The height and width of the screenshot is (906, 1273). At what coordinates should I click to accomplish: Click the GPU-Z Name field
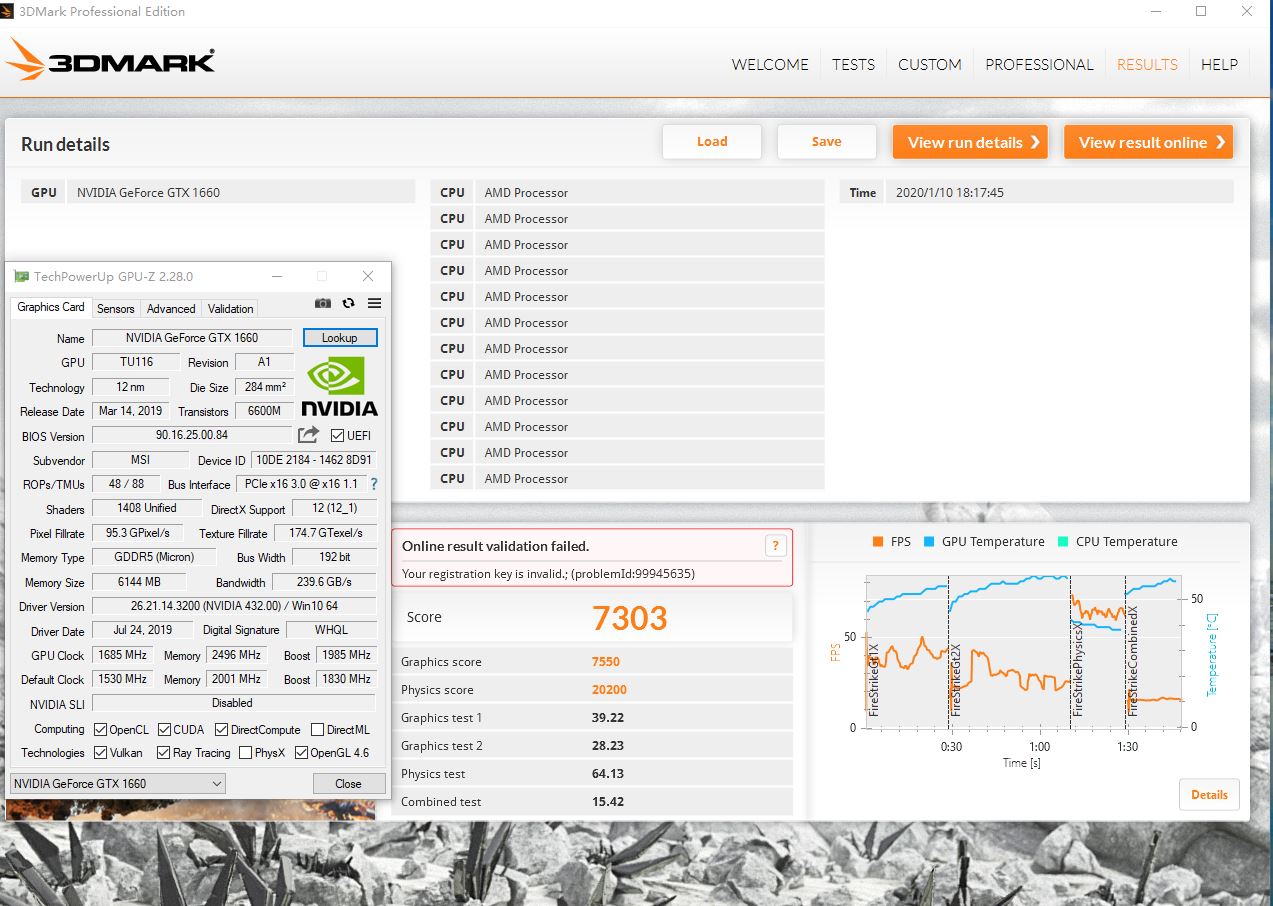point(192,338)
